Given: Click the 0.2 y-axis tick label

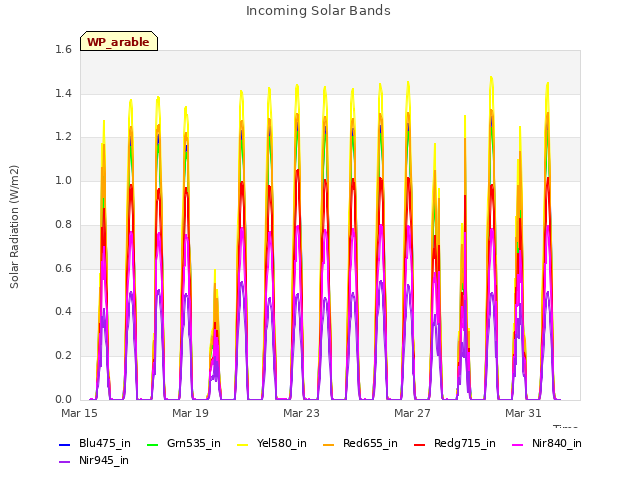Looking at the screenshot, I should click(x=63, y=356).
